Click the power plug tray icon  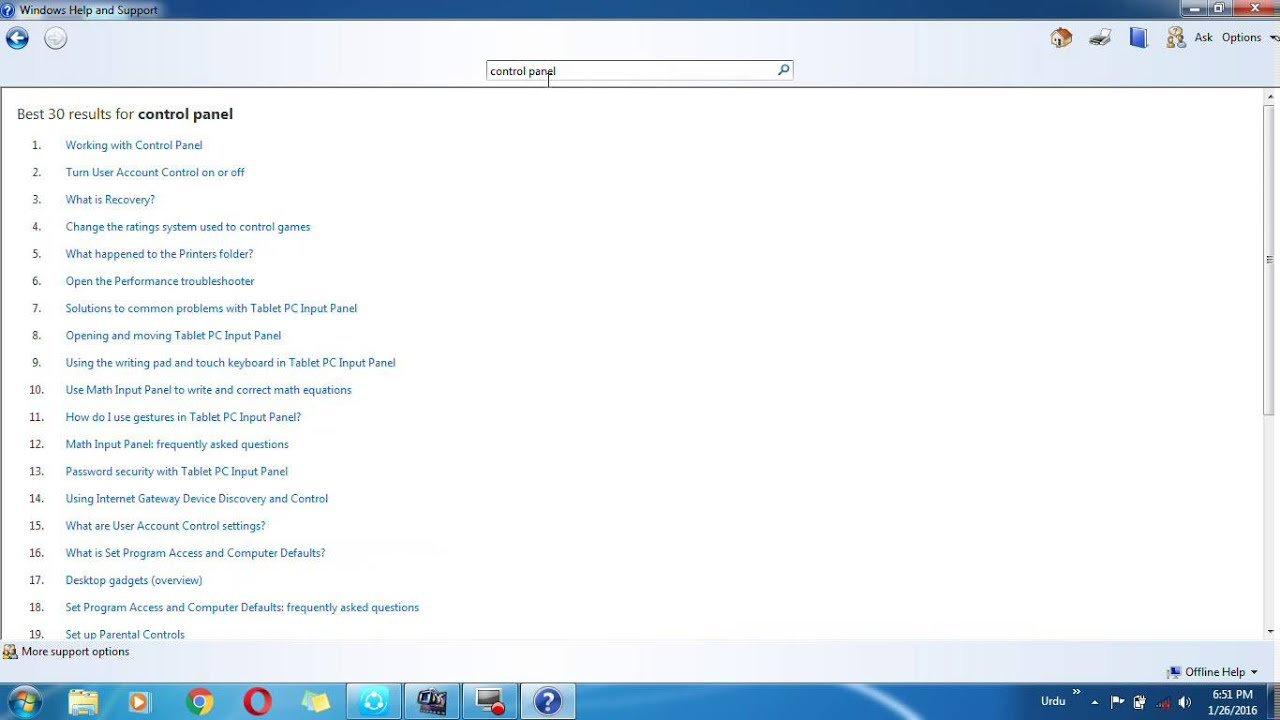tap(1139, 702)
